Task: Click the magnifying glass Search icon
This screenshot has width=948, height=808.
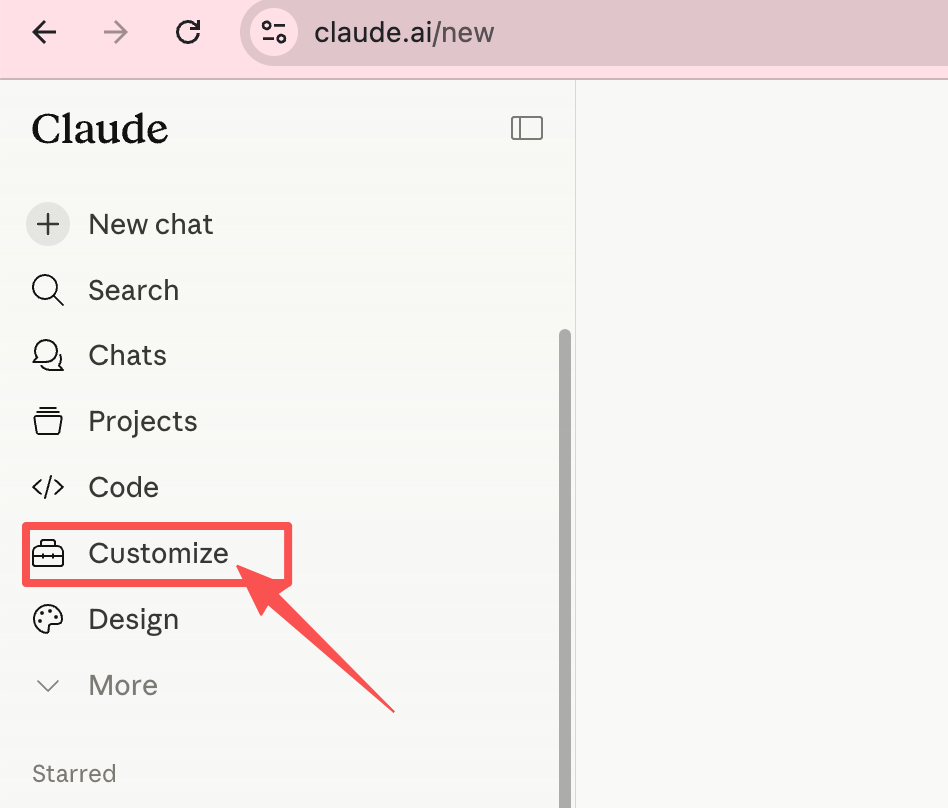Action: [x=48, y=290]
